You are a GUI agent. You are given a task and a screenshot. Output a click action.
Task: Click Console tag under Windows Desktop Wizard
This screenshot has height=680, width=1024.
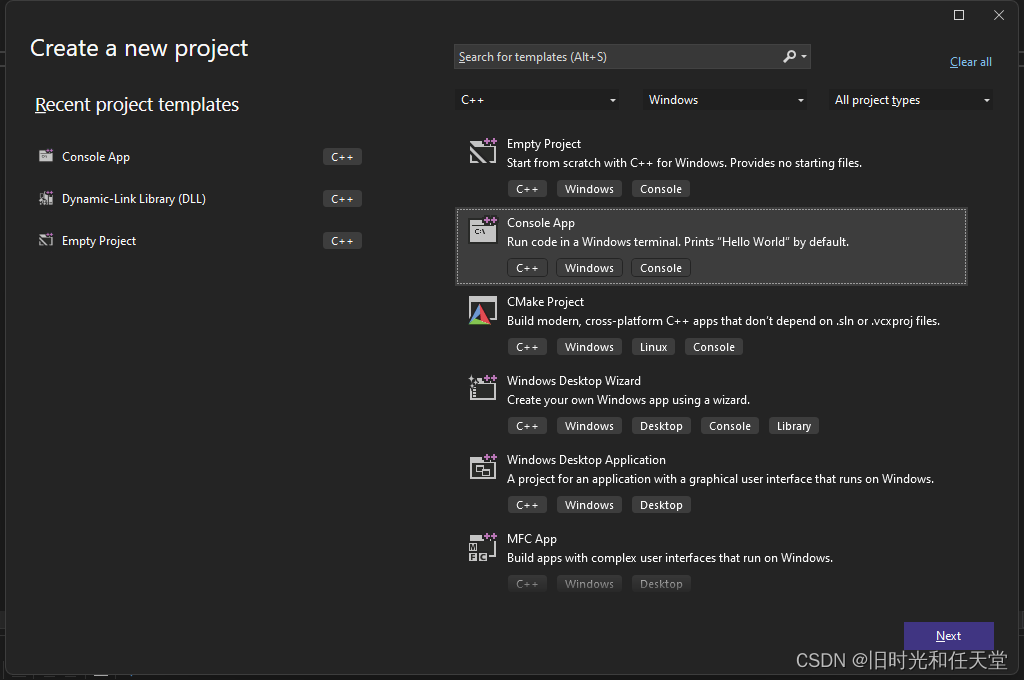(729, 426)
